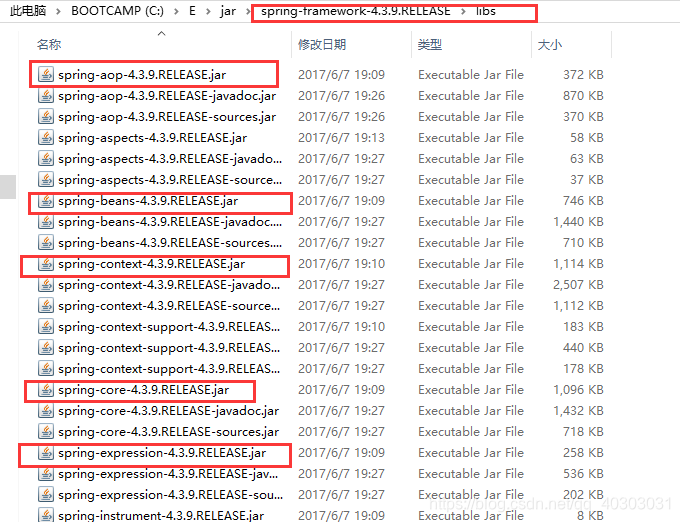Select file spring-core-4.3.9.RELEASE-sources.jar
The image size is (680, 522).
click(169, 432)
